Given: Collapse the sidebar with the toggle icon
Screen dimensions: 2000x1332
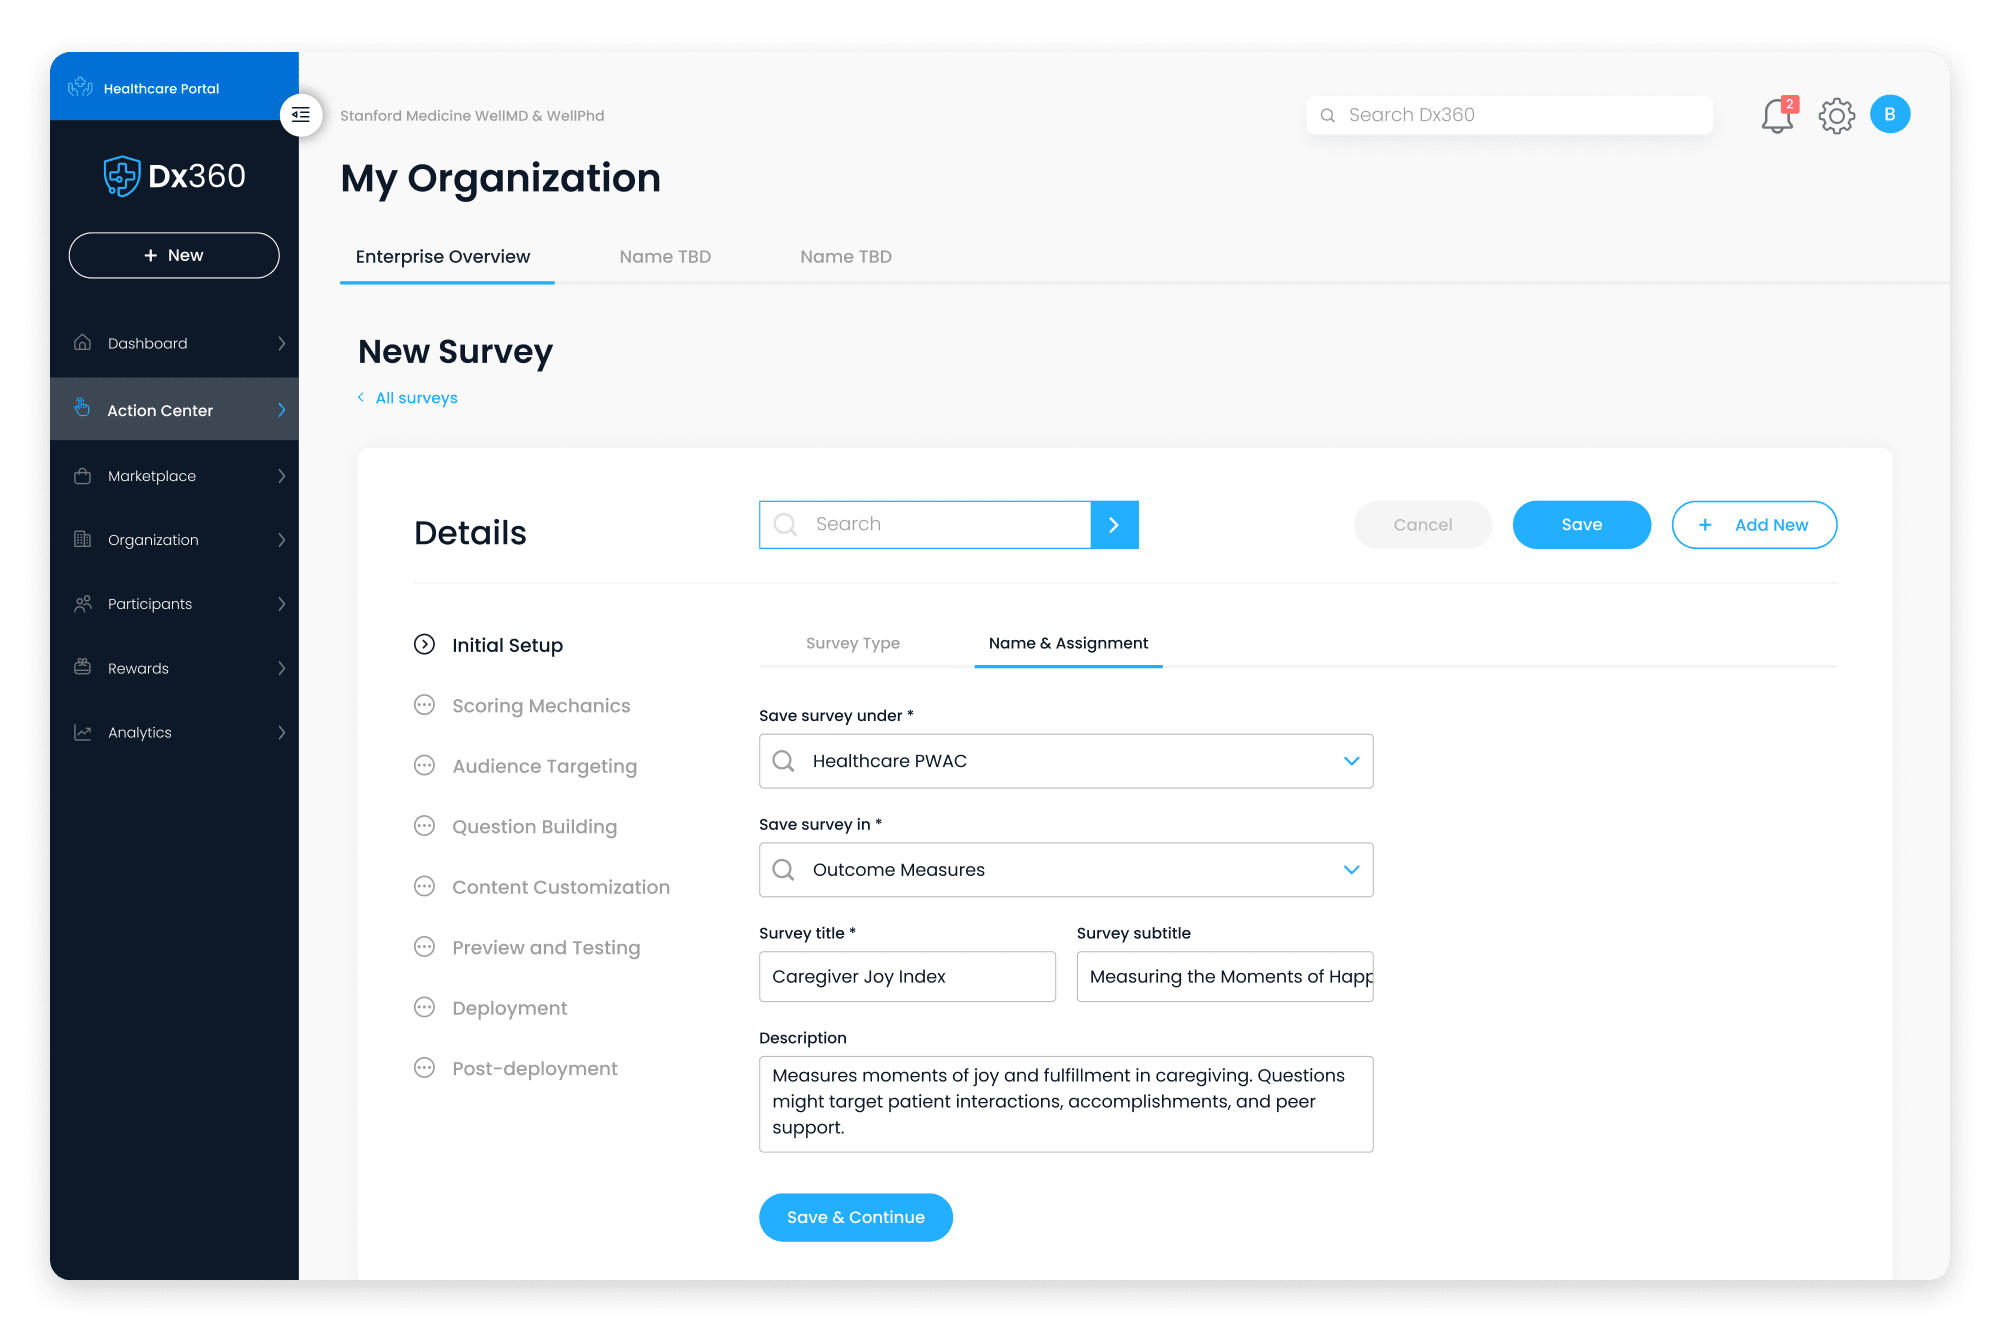Looking at the screenshot, I should pos(301,115).
